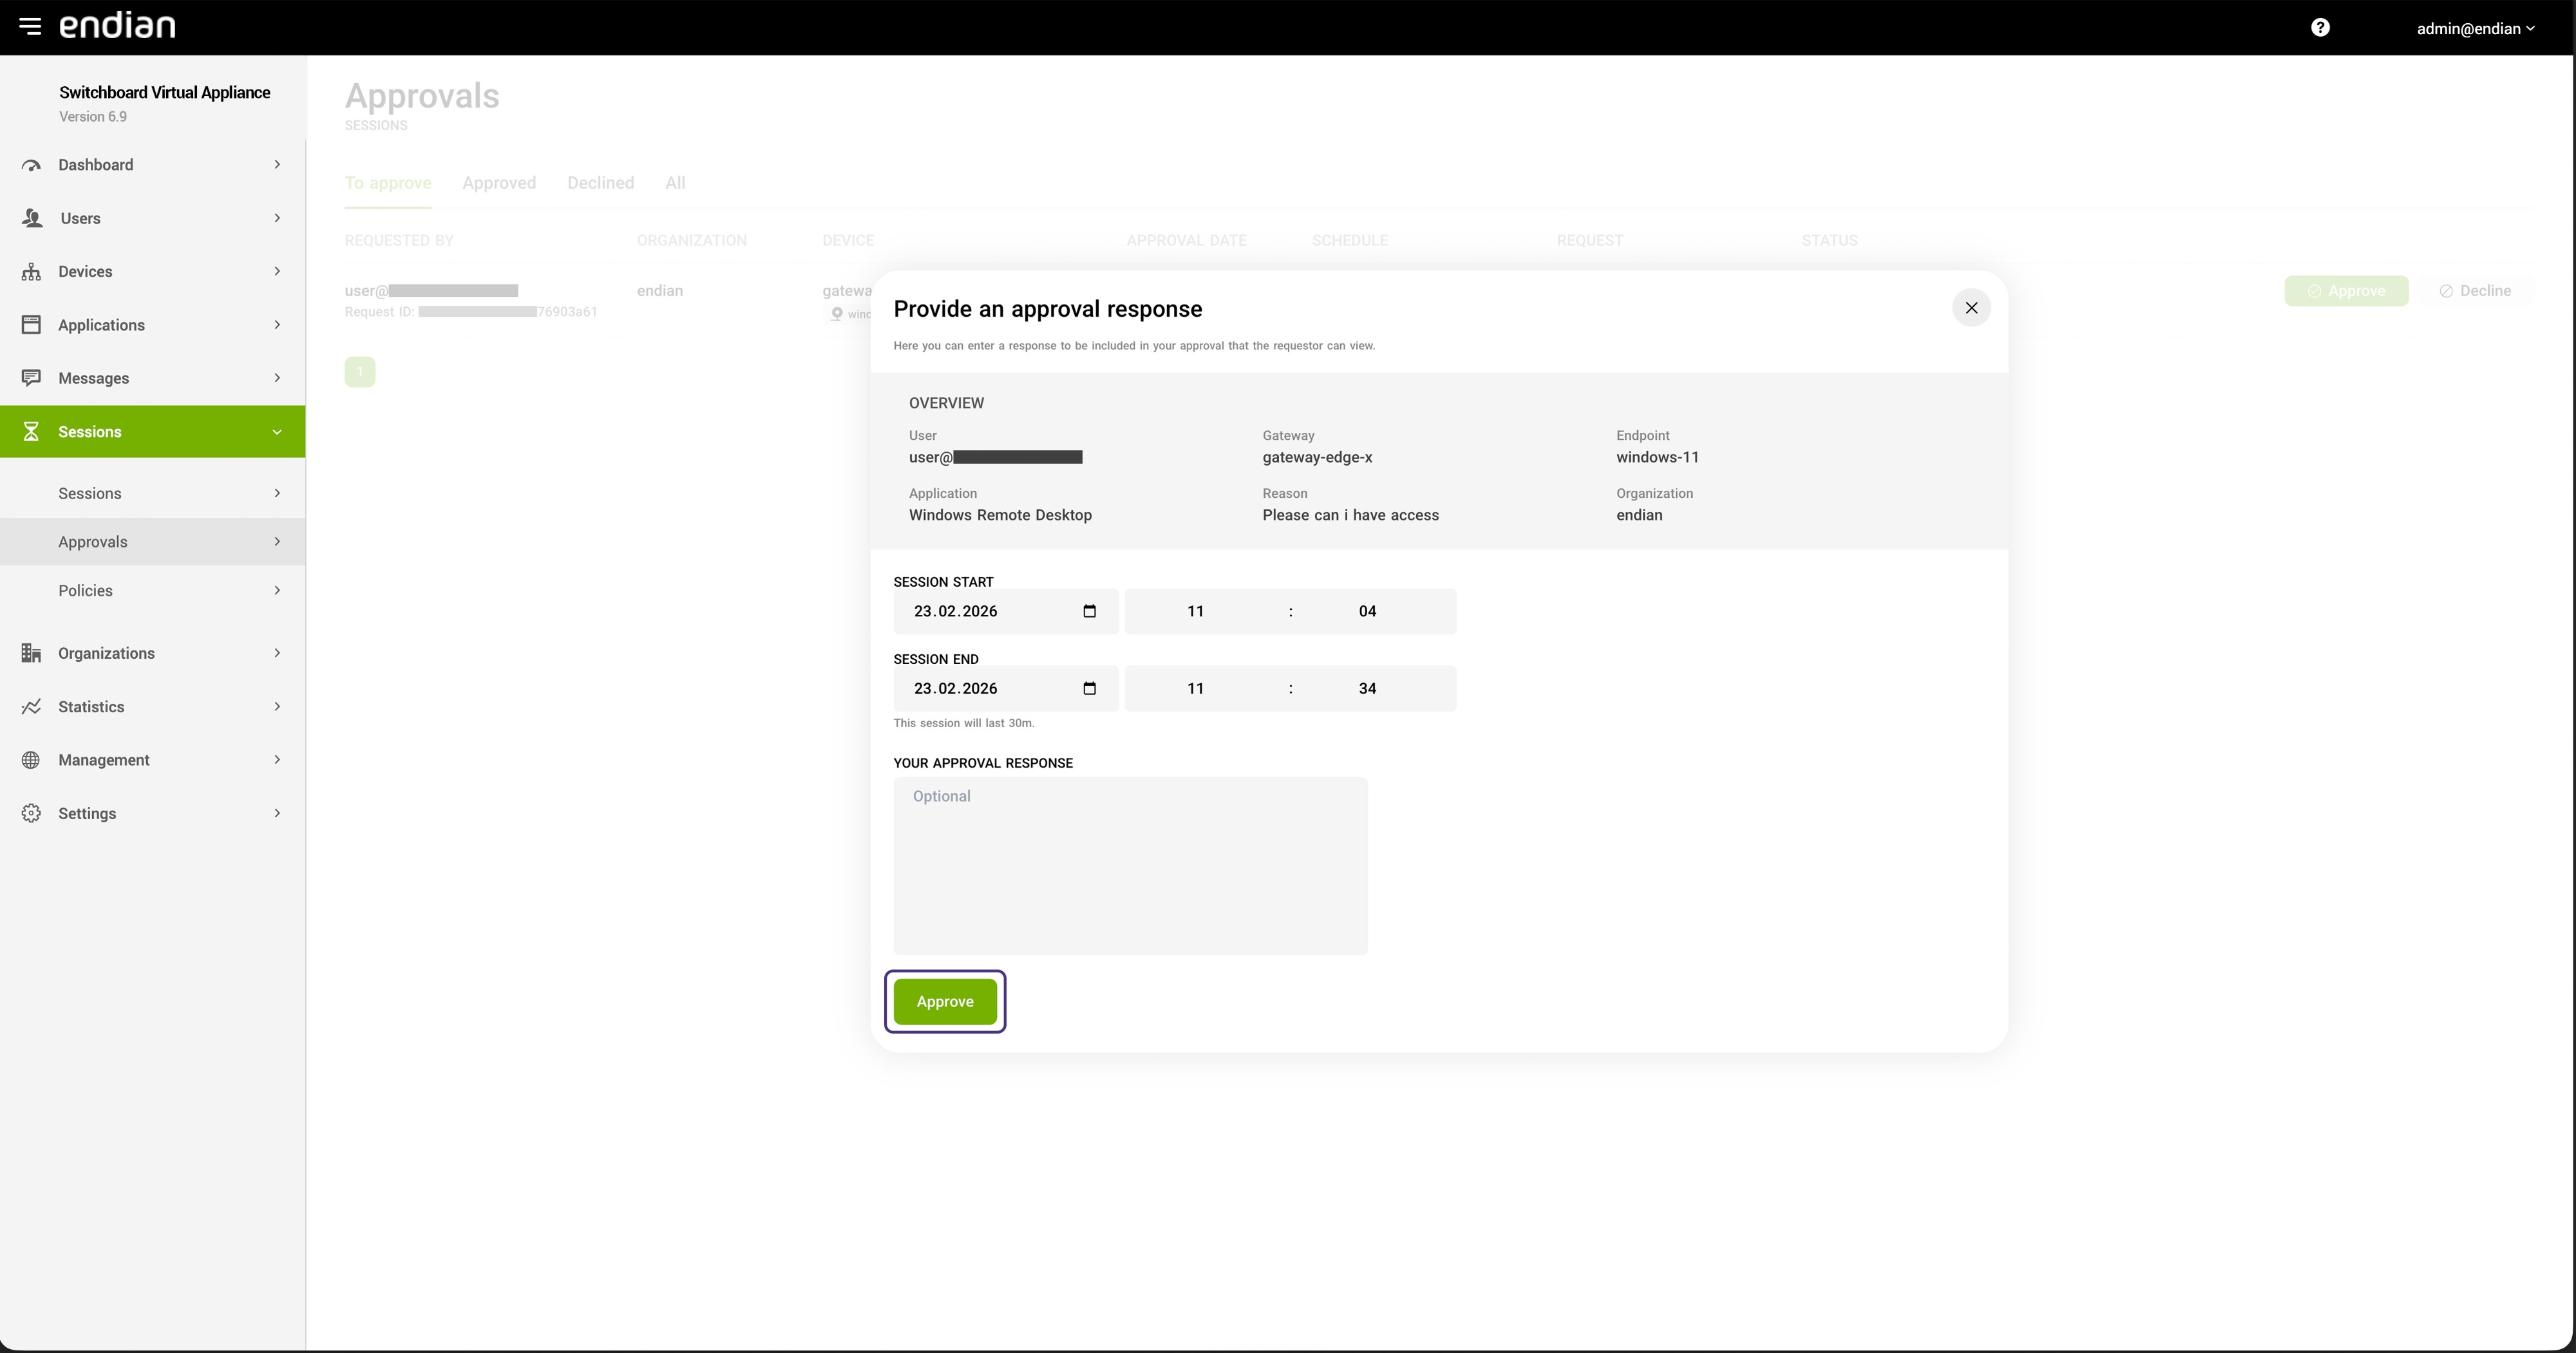Image resolution: width=2576 pixels, height=1353 pixels.
Task: Click the Settings gear icon
Action: point(31,813)
